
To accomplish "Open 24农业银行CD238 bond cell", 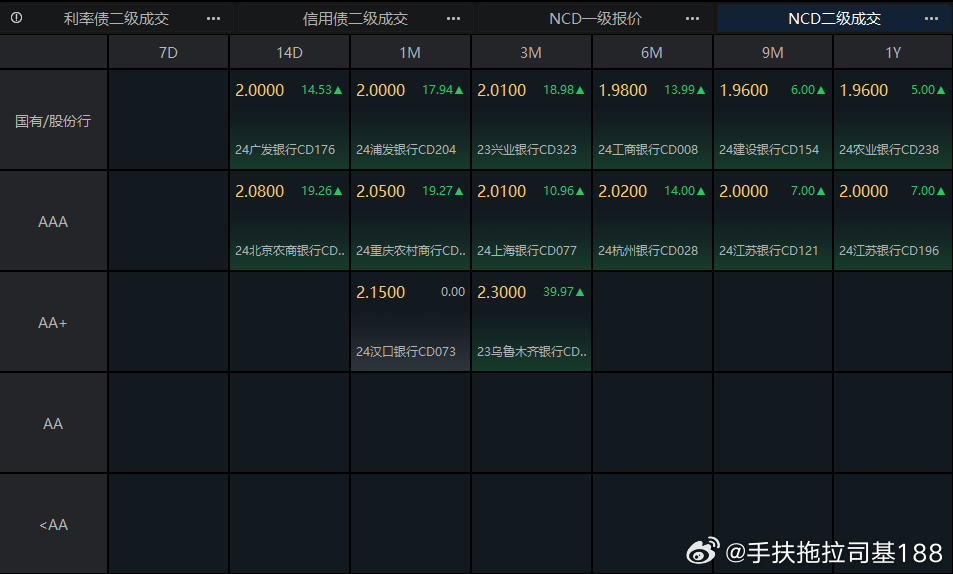I will 893,119.
